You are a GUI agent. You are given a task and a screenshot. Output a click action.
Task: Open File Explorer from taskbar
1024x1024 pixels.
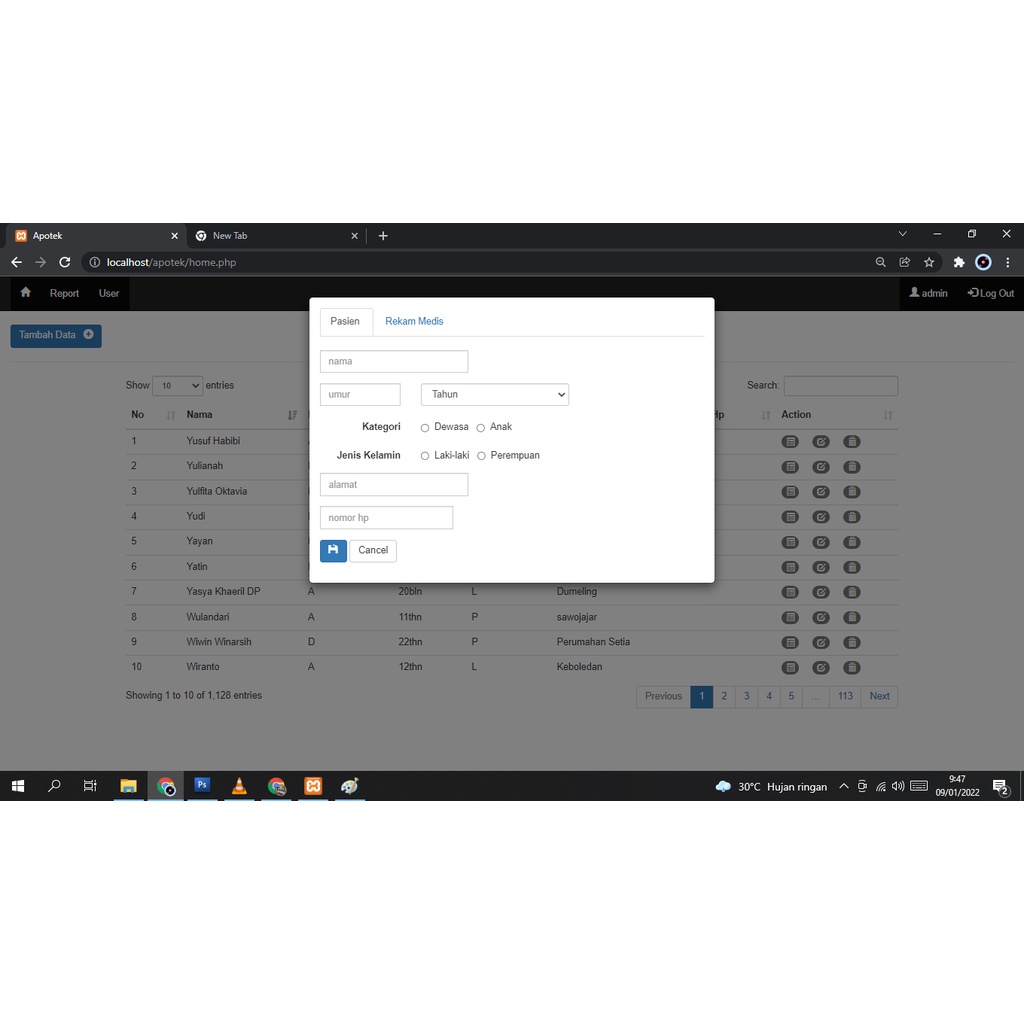(128, 786)
